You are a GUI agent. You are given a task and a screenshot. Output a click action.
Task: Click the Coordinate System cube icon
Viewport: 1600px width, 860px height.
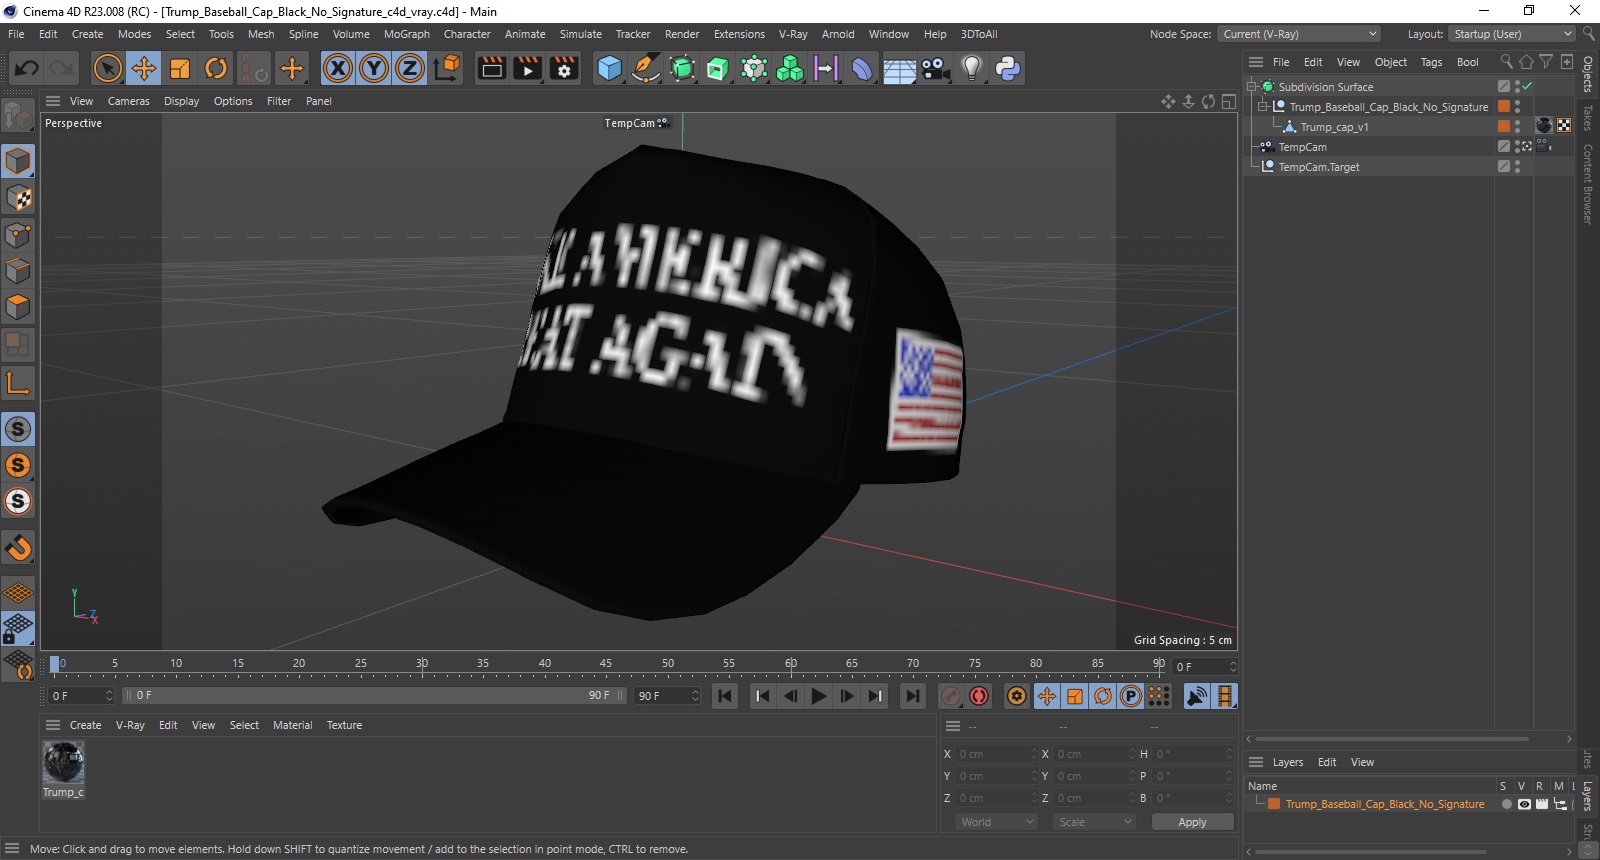coord(447,68)
